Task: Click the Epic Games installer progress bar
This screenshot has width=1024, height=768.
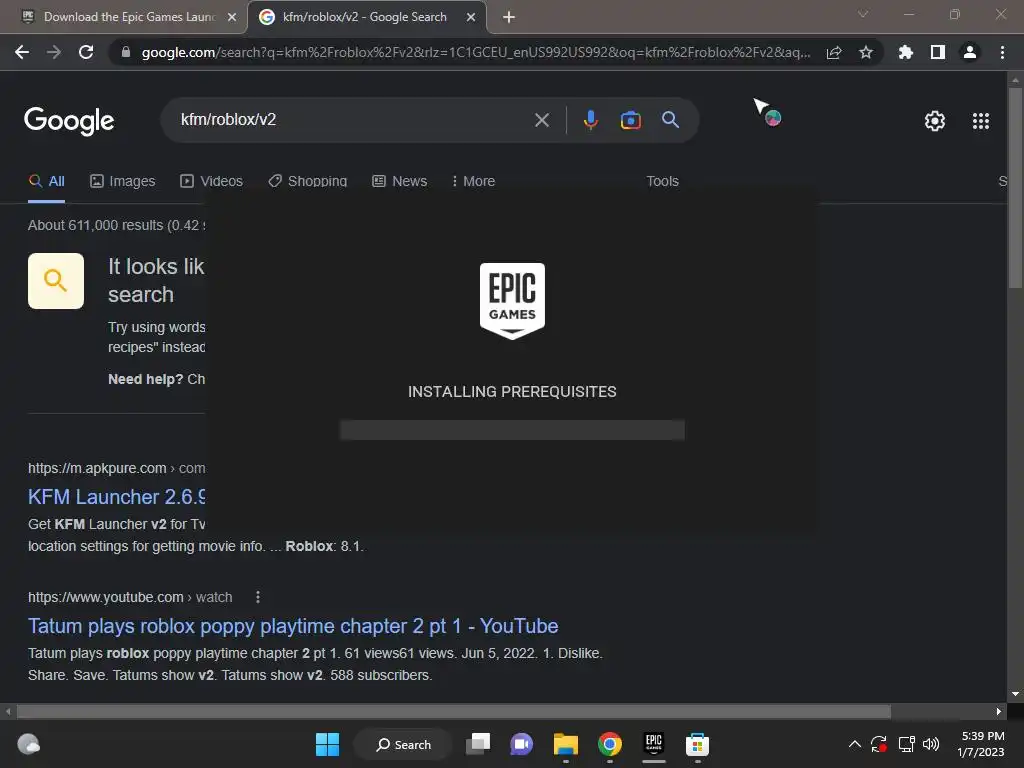Action: tap(512, 430)
